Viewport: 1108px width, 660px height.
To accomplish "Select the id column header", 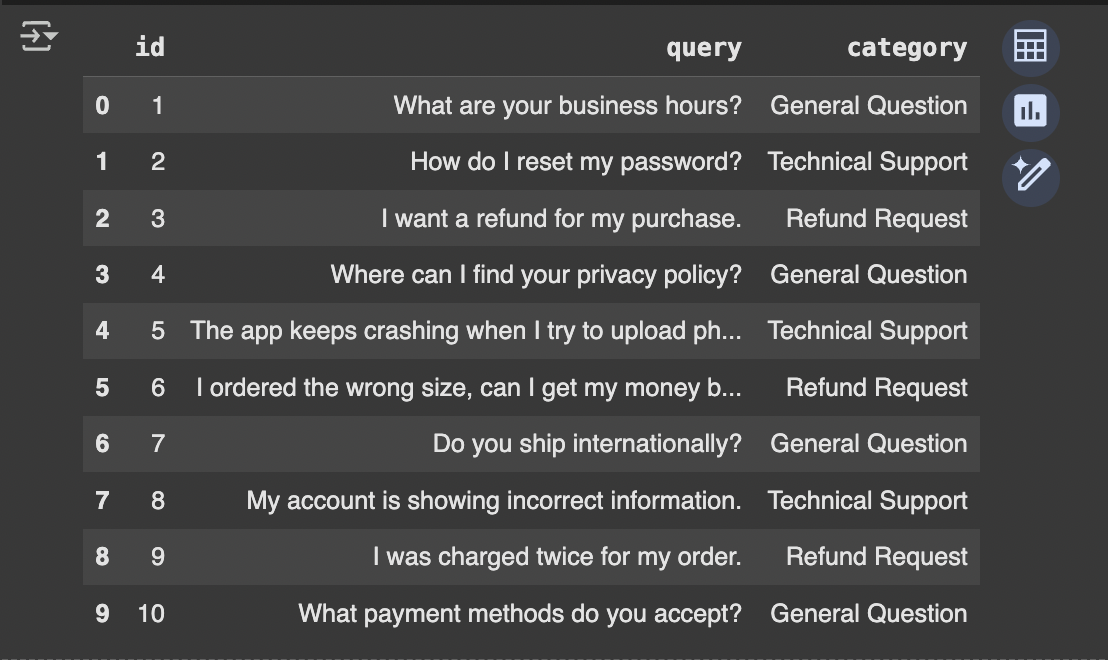I will click(150, 47).
